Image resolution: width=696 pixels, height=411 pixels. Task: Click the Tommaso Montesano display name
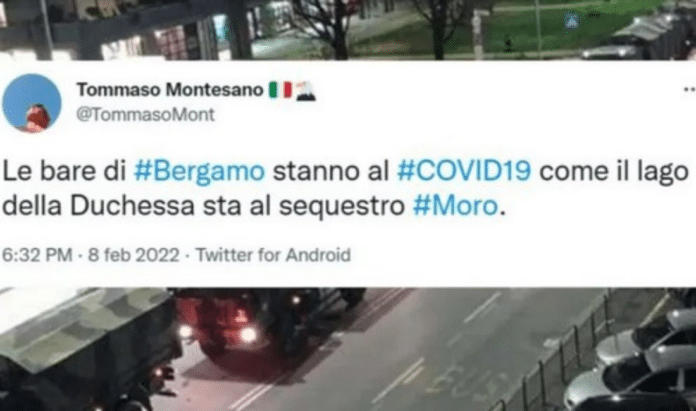pos(170,90)
